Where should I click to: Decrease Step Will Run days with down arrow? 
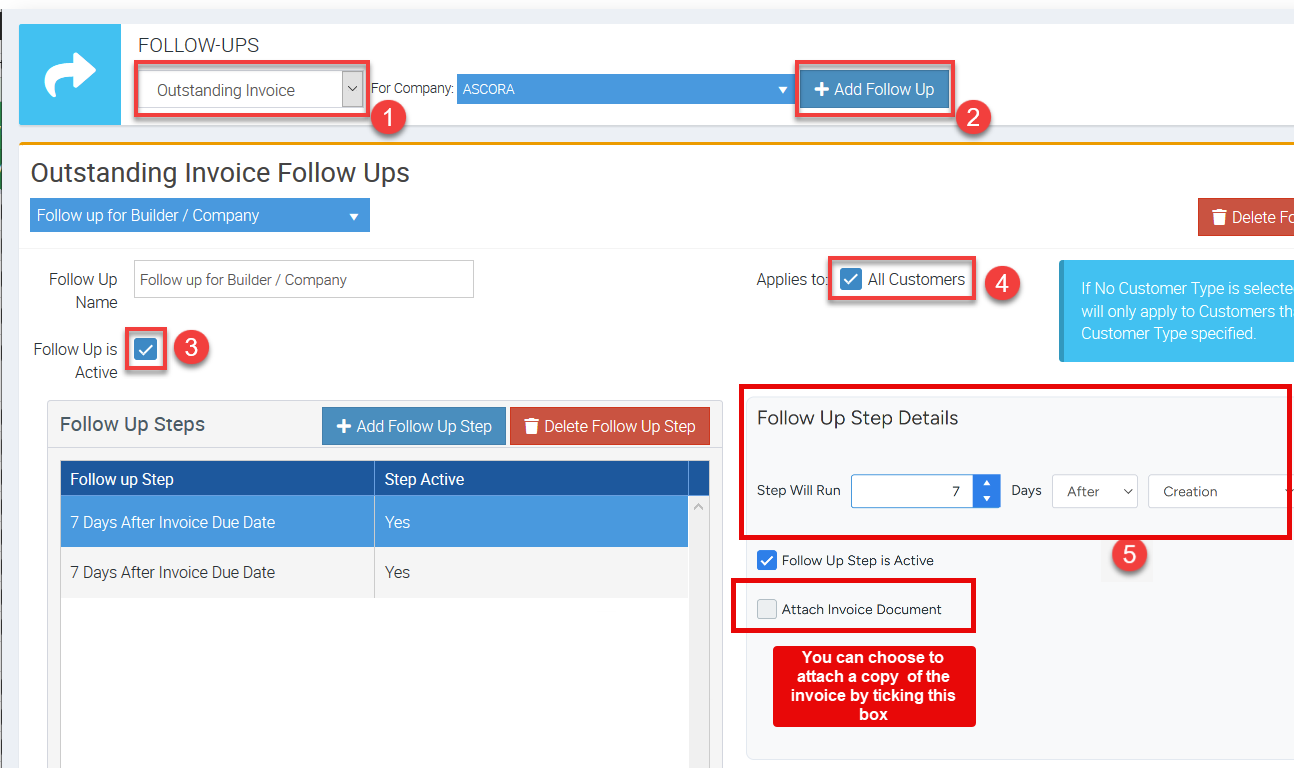pyautogui.click(x=987, y=499)
